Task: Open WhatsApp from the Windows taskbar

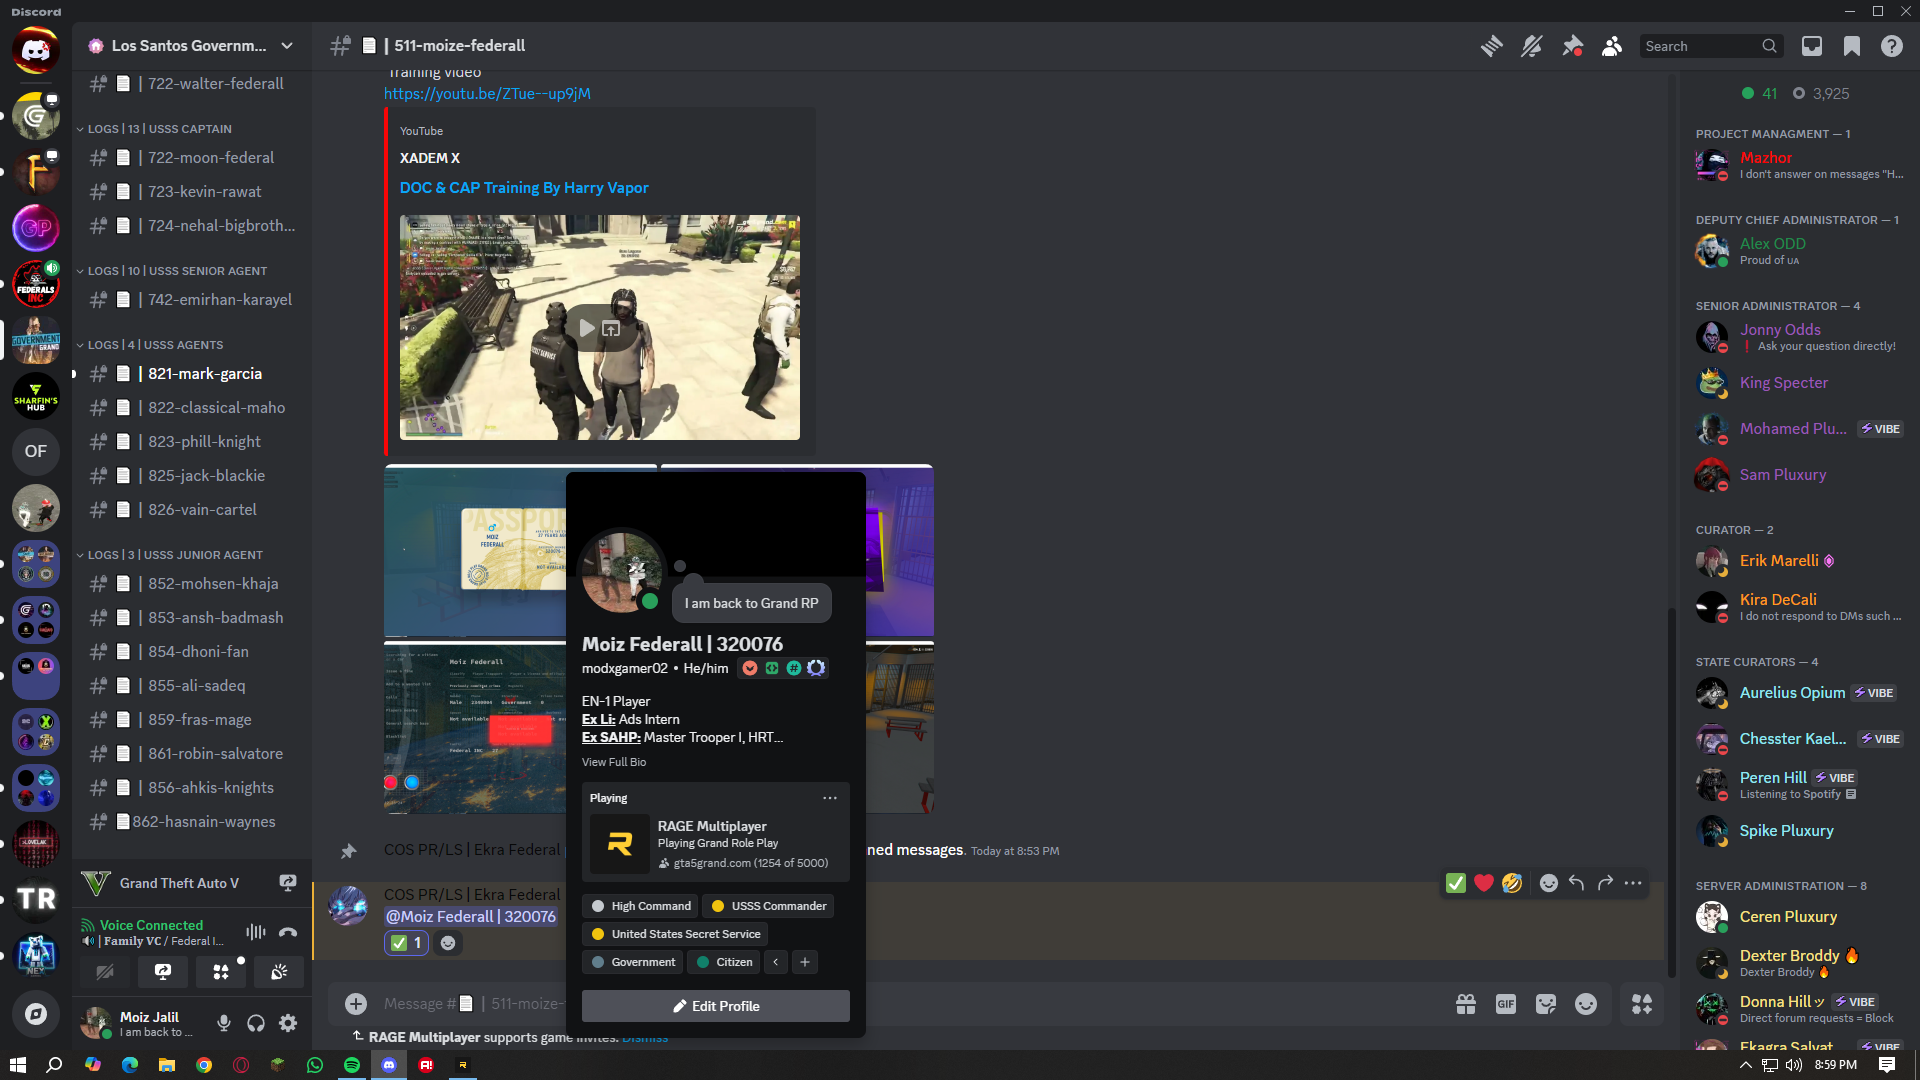Action: [x=315, y=1065]
